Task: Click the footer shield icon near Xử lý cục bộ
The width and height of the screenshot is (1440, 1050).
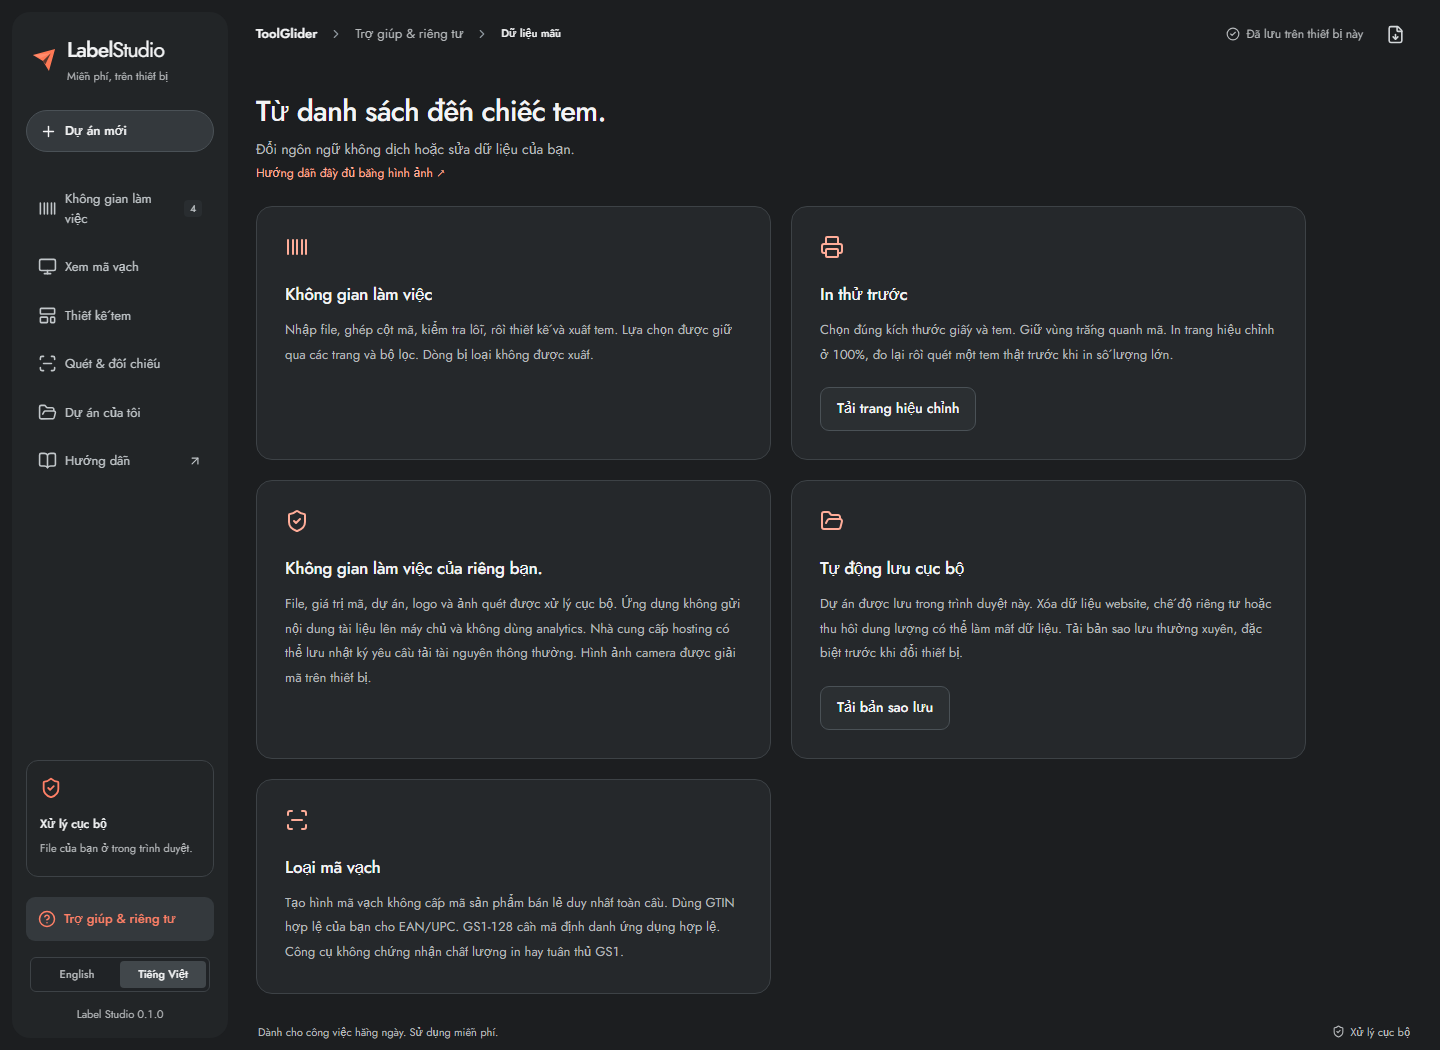Action: pyautogui.click(x=1339, y=1032)
